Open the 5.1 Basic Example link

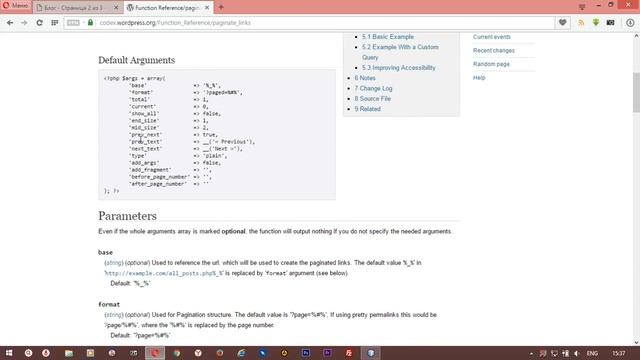click(x=388, y=37)
